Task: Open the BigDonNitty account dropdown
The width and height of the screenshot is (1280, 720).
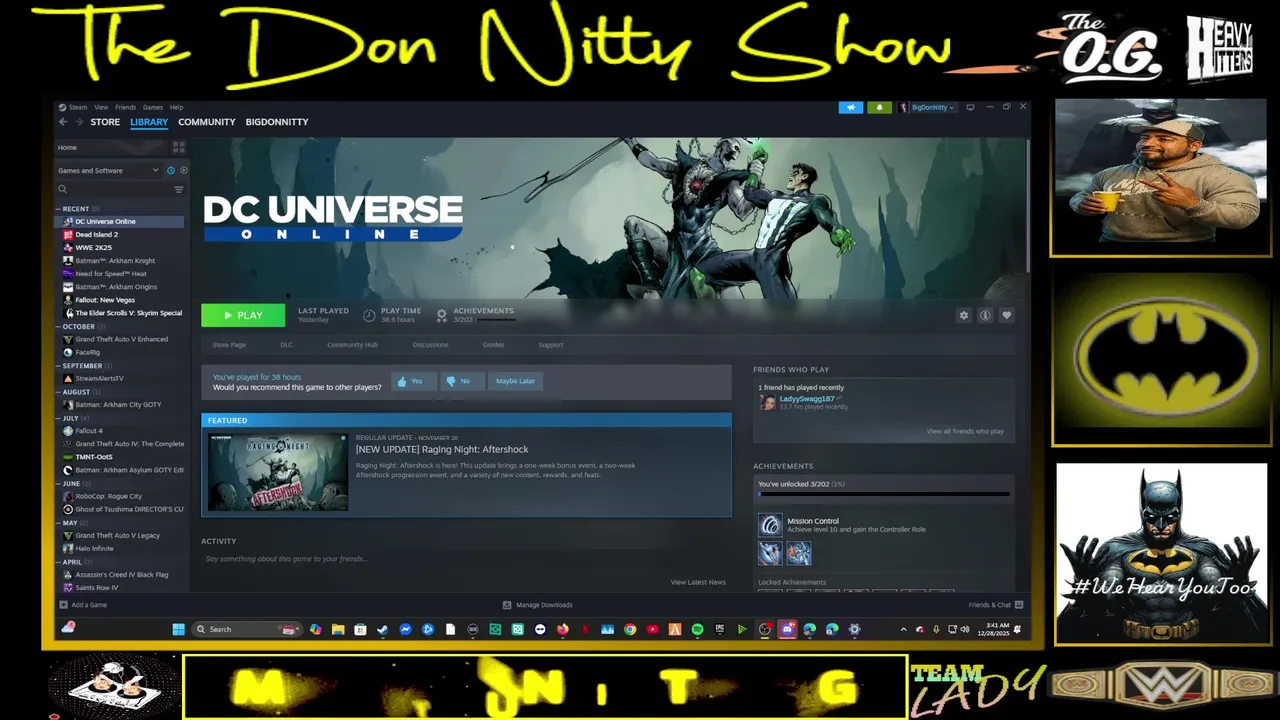Action: coord(927,107)
